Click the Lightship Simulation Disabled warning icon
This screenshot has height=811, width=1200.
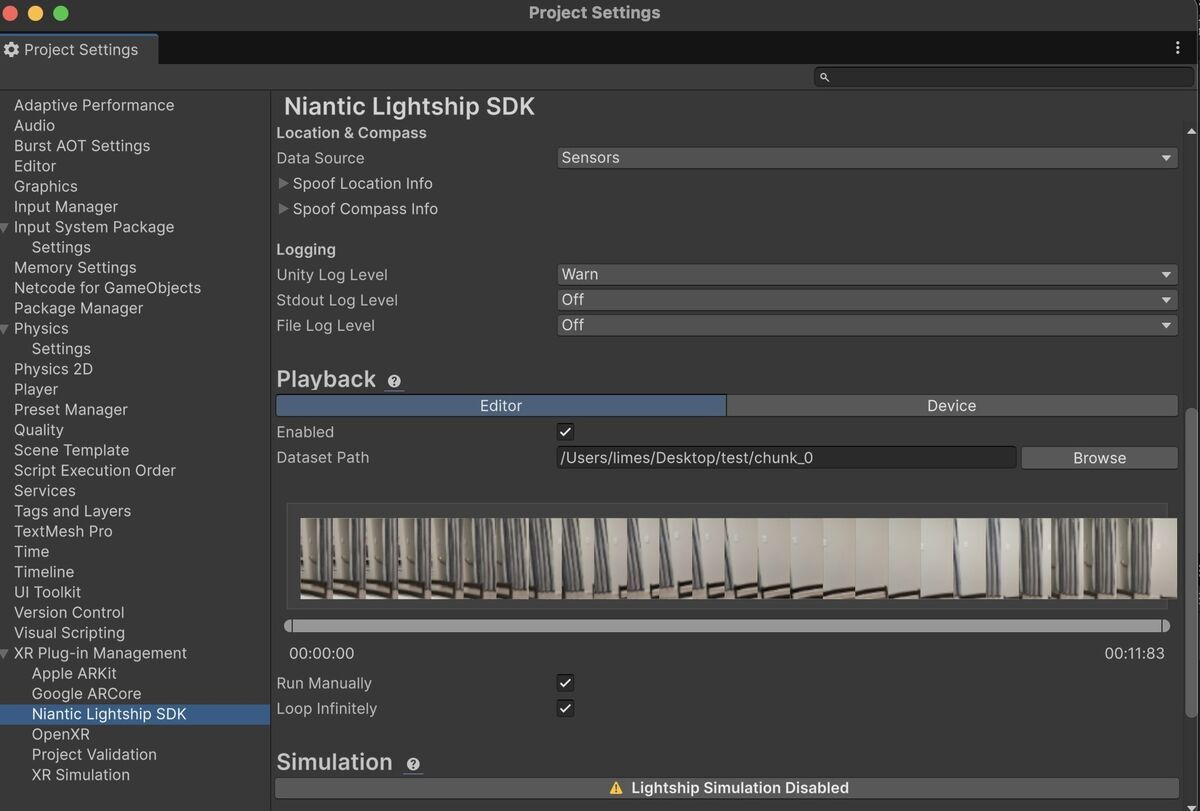pyautogui.click(x=616, y=788)
